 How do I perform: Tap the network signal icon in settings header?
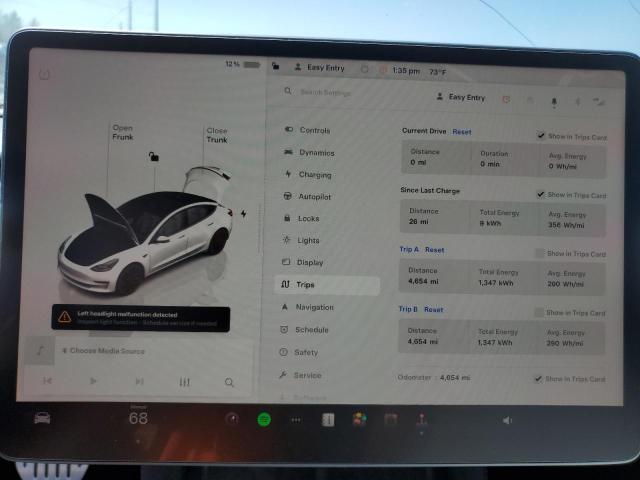[x=599, y=102]
